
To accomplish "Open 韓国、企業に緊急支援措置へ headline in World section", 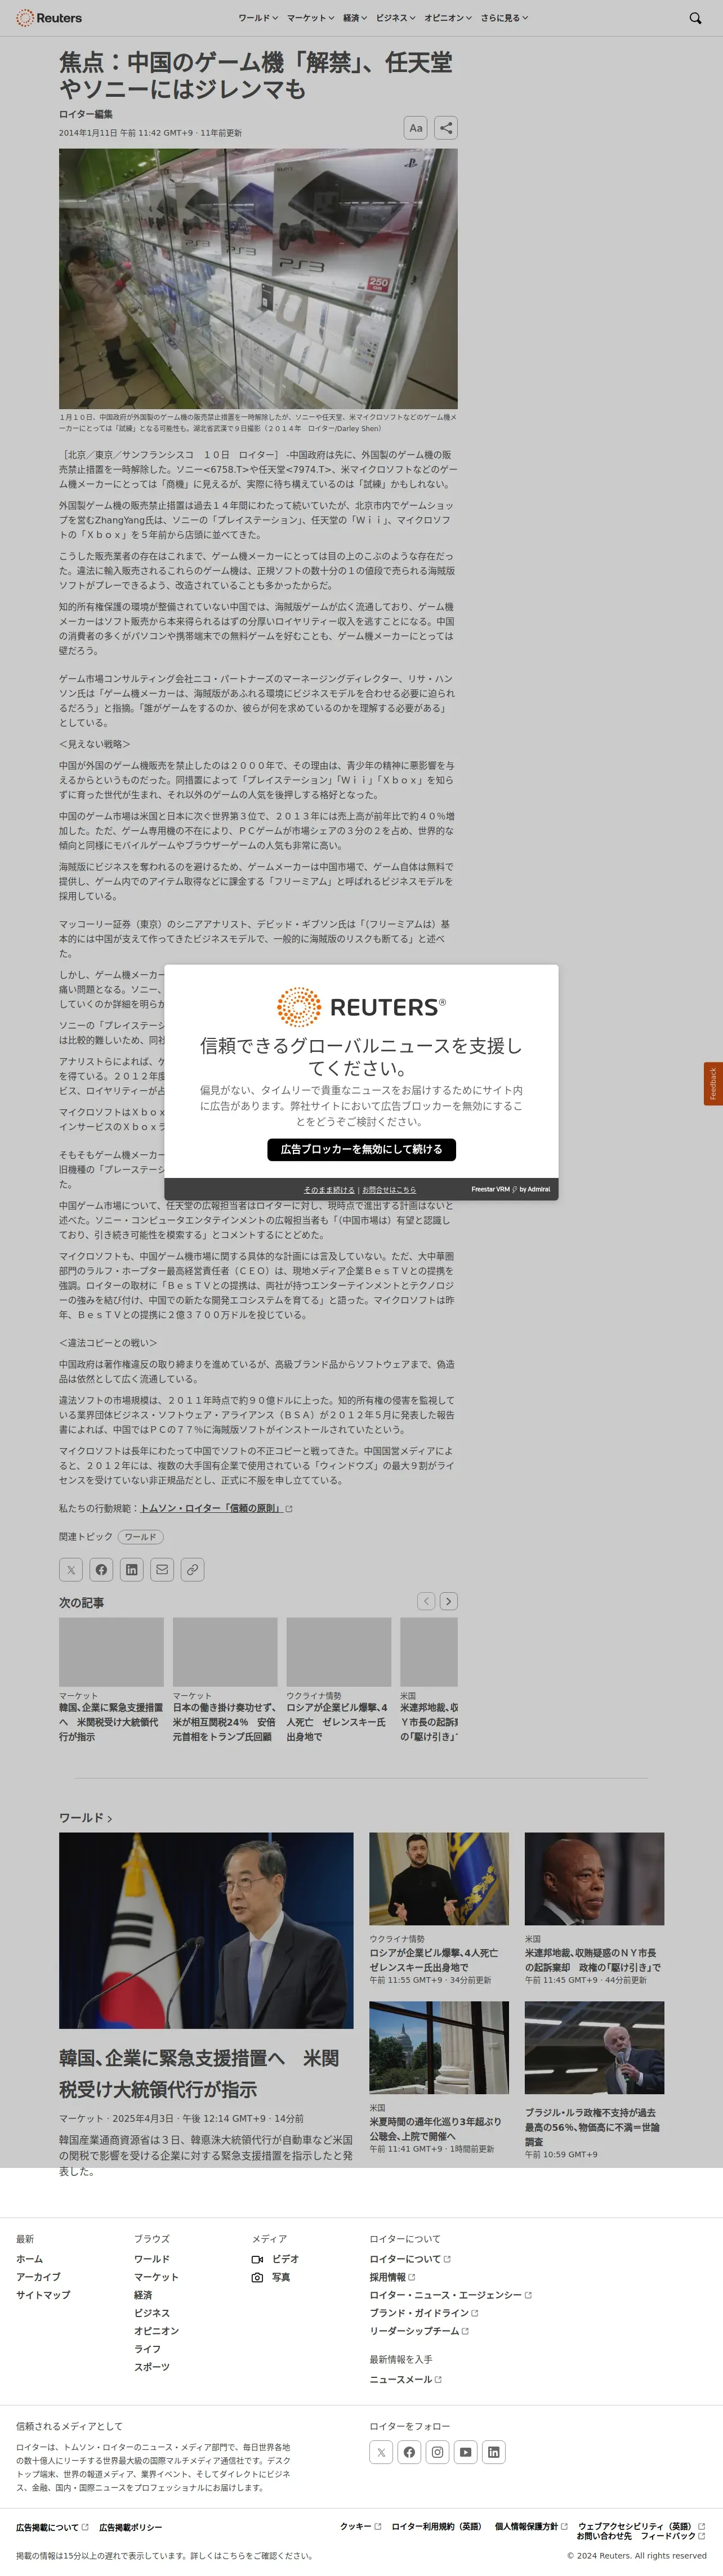I will point(199,2074).
